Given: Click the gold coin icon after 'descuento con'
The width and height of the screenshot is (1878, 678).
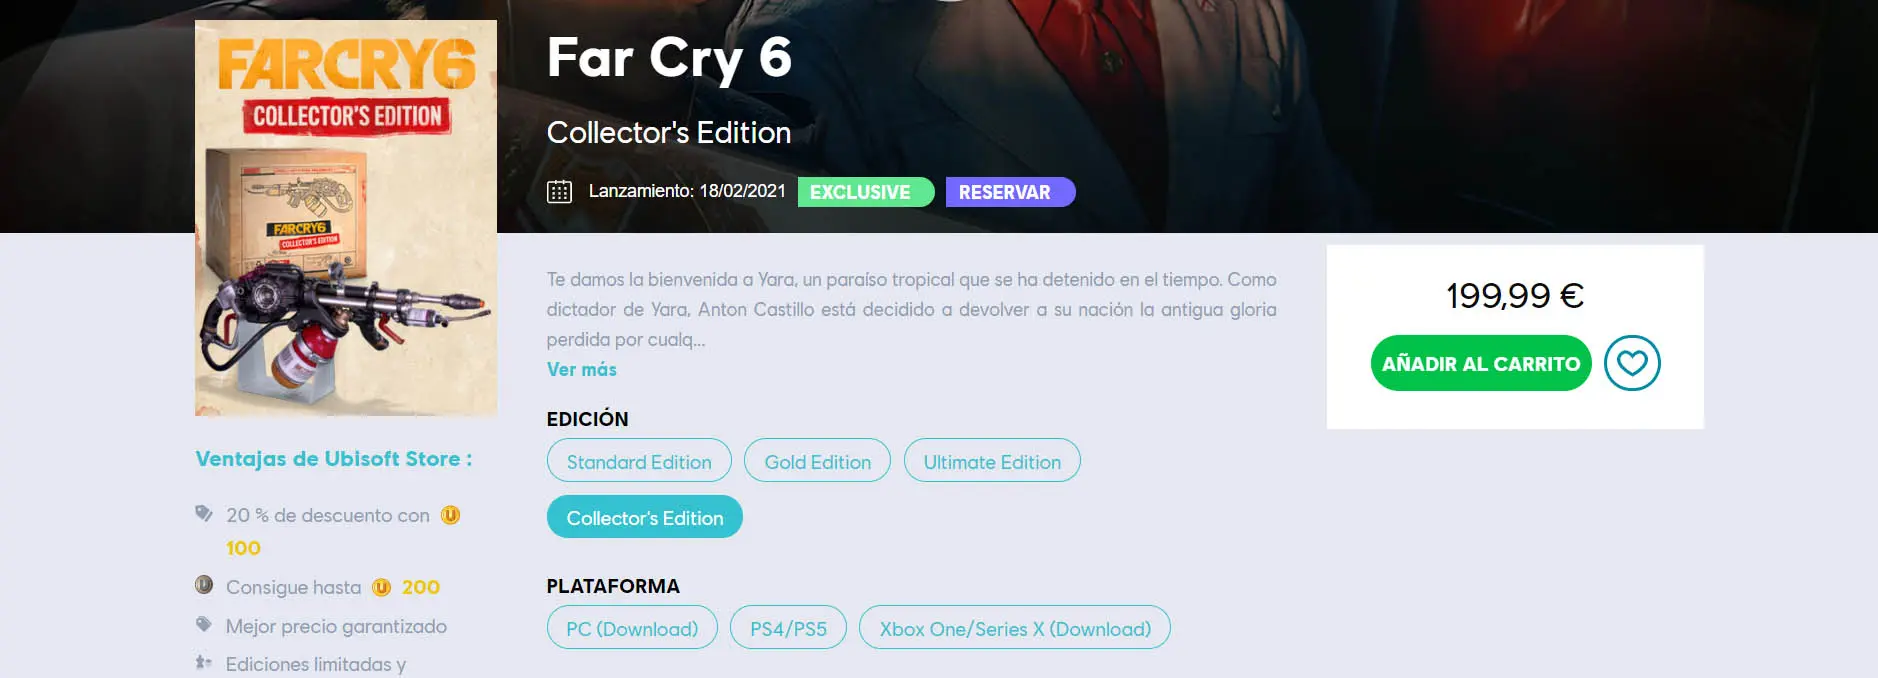Looking at the screenshot, I should point(450,515).
